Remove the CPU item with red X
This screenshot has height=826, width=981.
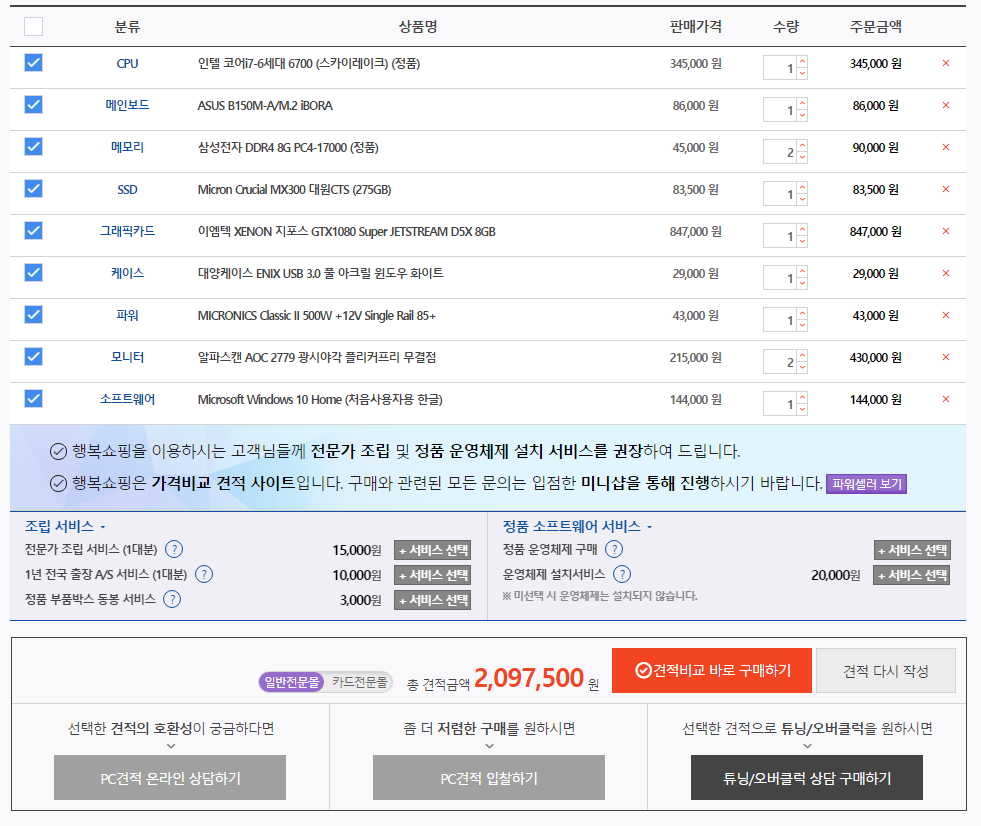click(x=946, y=63)
